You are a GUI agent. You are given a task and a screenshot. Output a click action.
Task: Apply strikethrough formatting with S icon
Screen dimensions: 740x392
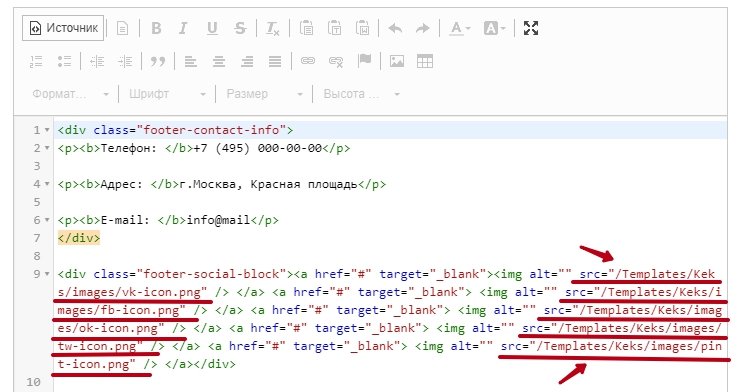pyautogui.click(x=240, y=28)
